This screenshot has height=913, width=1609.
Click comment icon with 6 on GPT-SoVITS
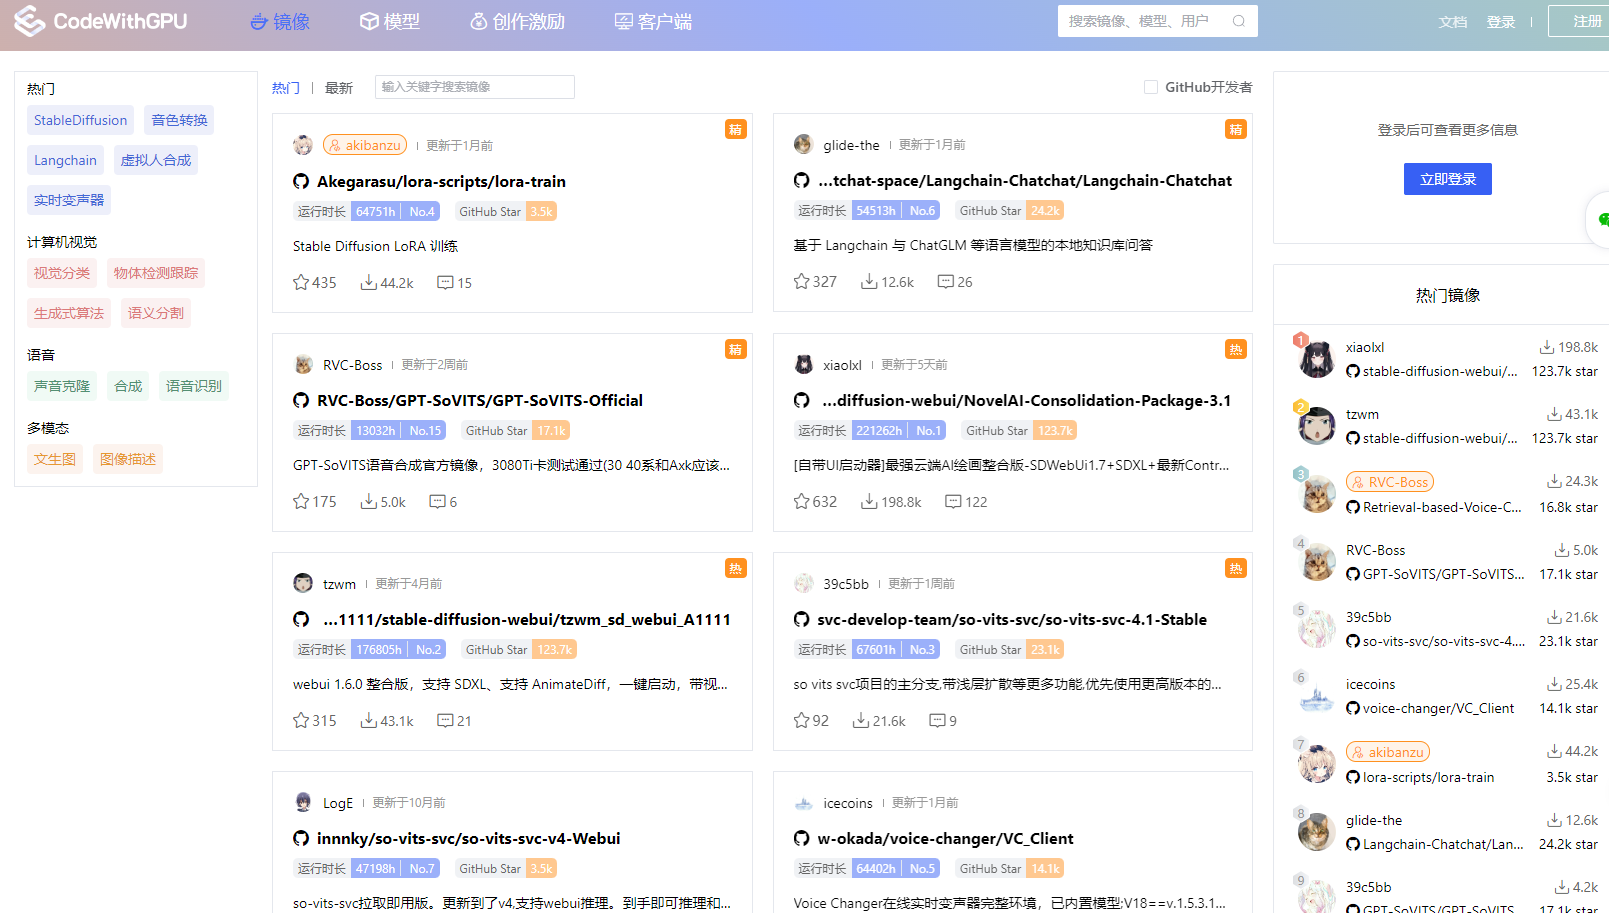(437, 502)
